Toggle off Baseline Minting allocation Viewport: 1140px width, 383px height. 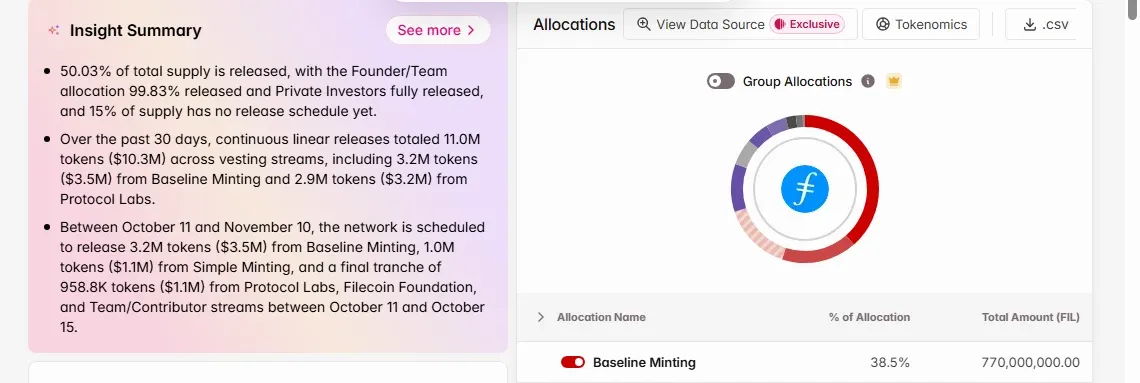pos(573,362)
